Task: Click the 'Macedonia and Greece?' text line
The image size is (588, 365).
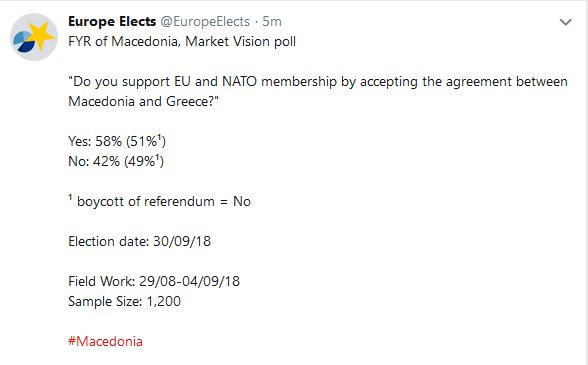Action: coord(143,101)
